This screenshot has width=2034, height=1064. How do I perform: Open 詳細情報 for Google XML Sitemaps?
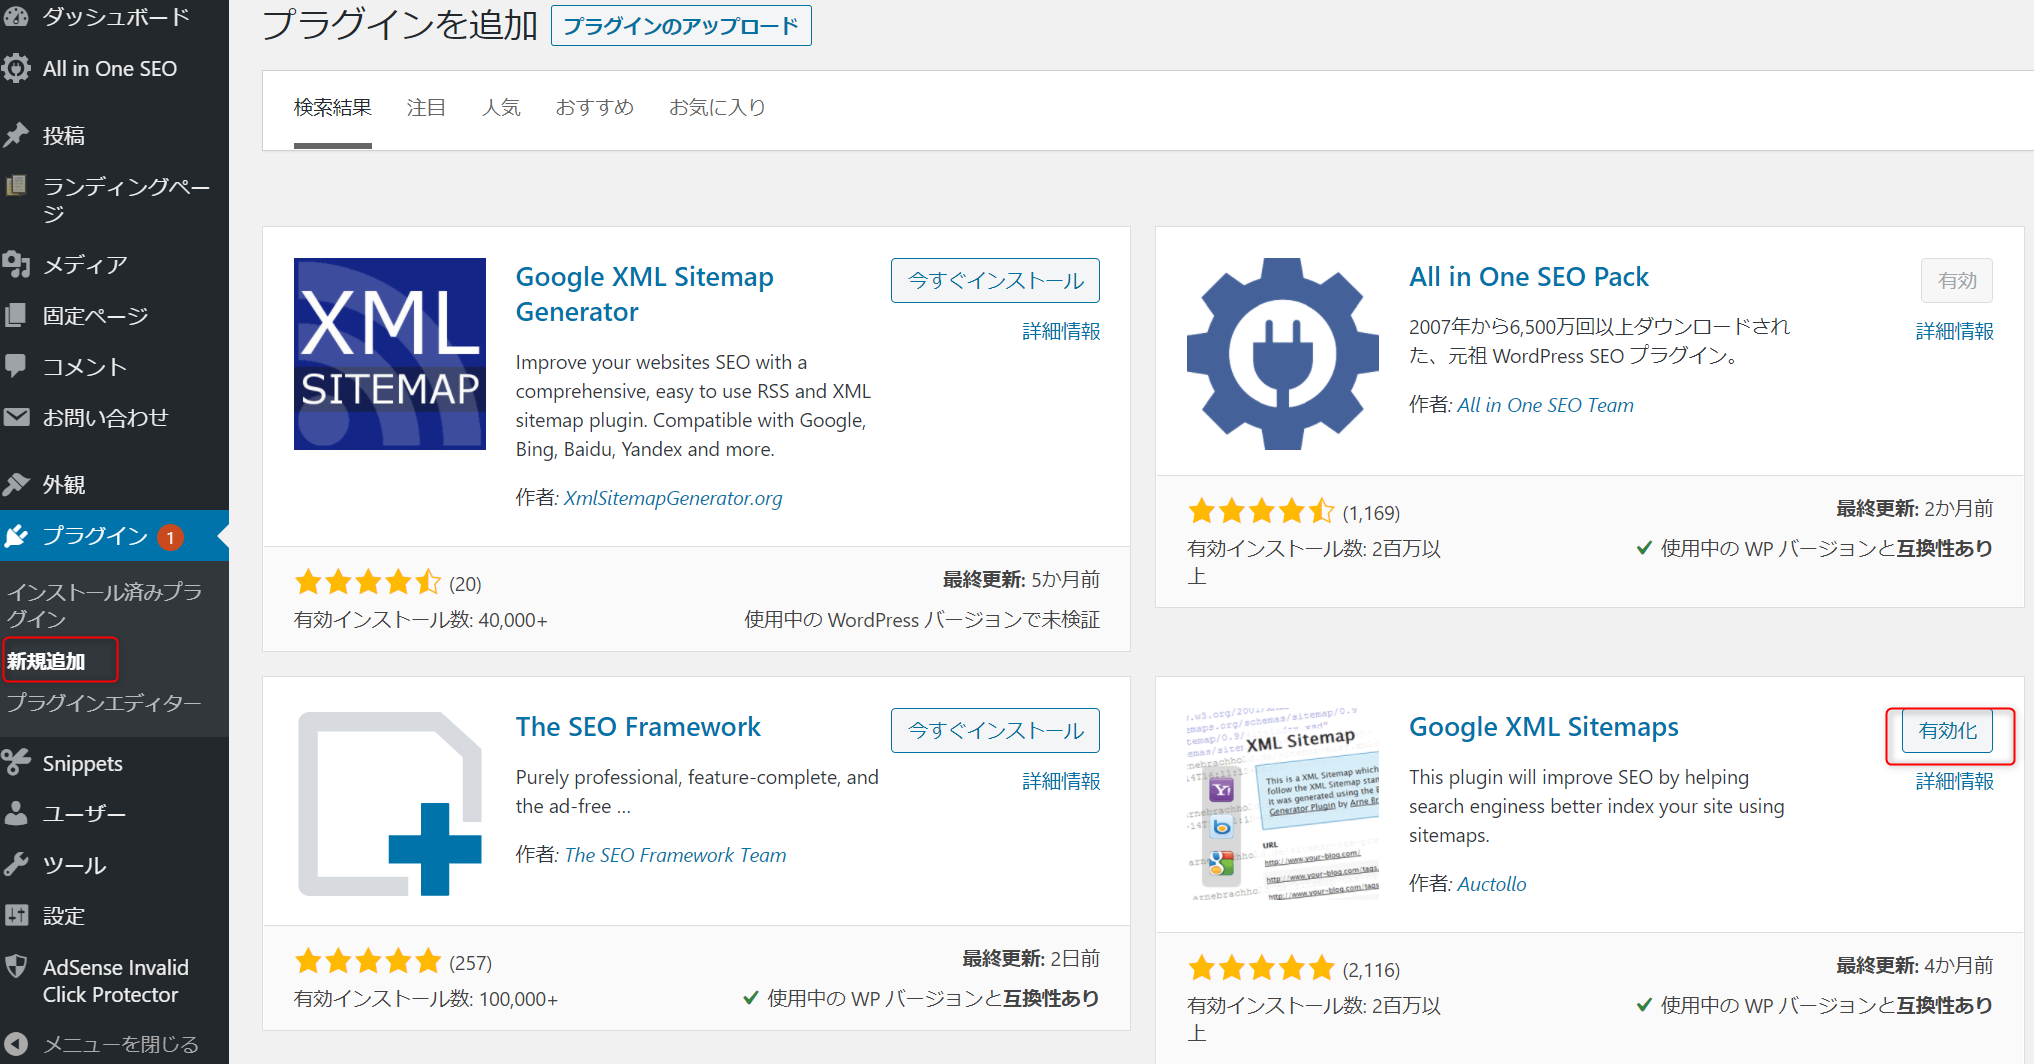pyautogui.click(x=1954, y=781)
